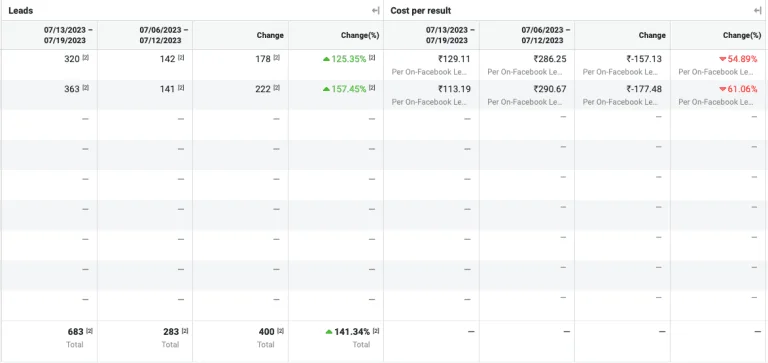Collapse the Leads column group icon
Screen dimensions: 768x363
tap(376, 10)
